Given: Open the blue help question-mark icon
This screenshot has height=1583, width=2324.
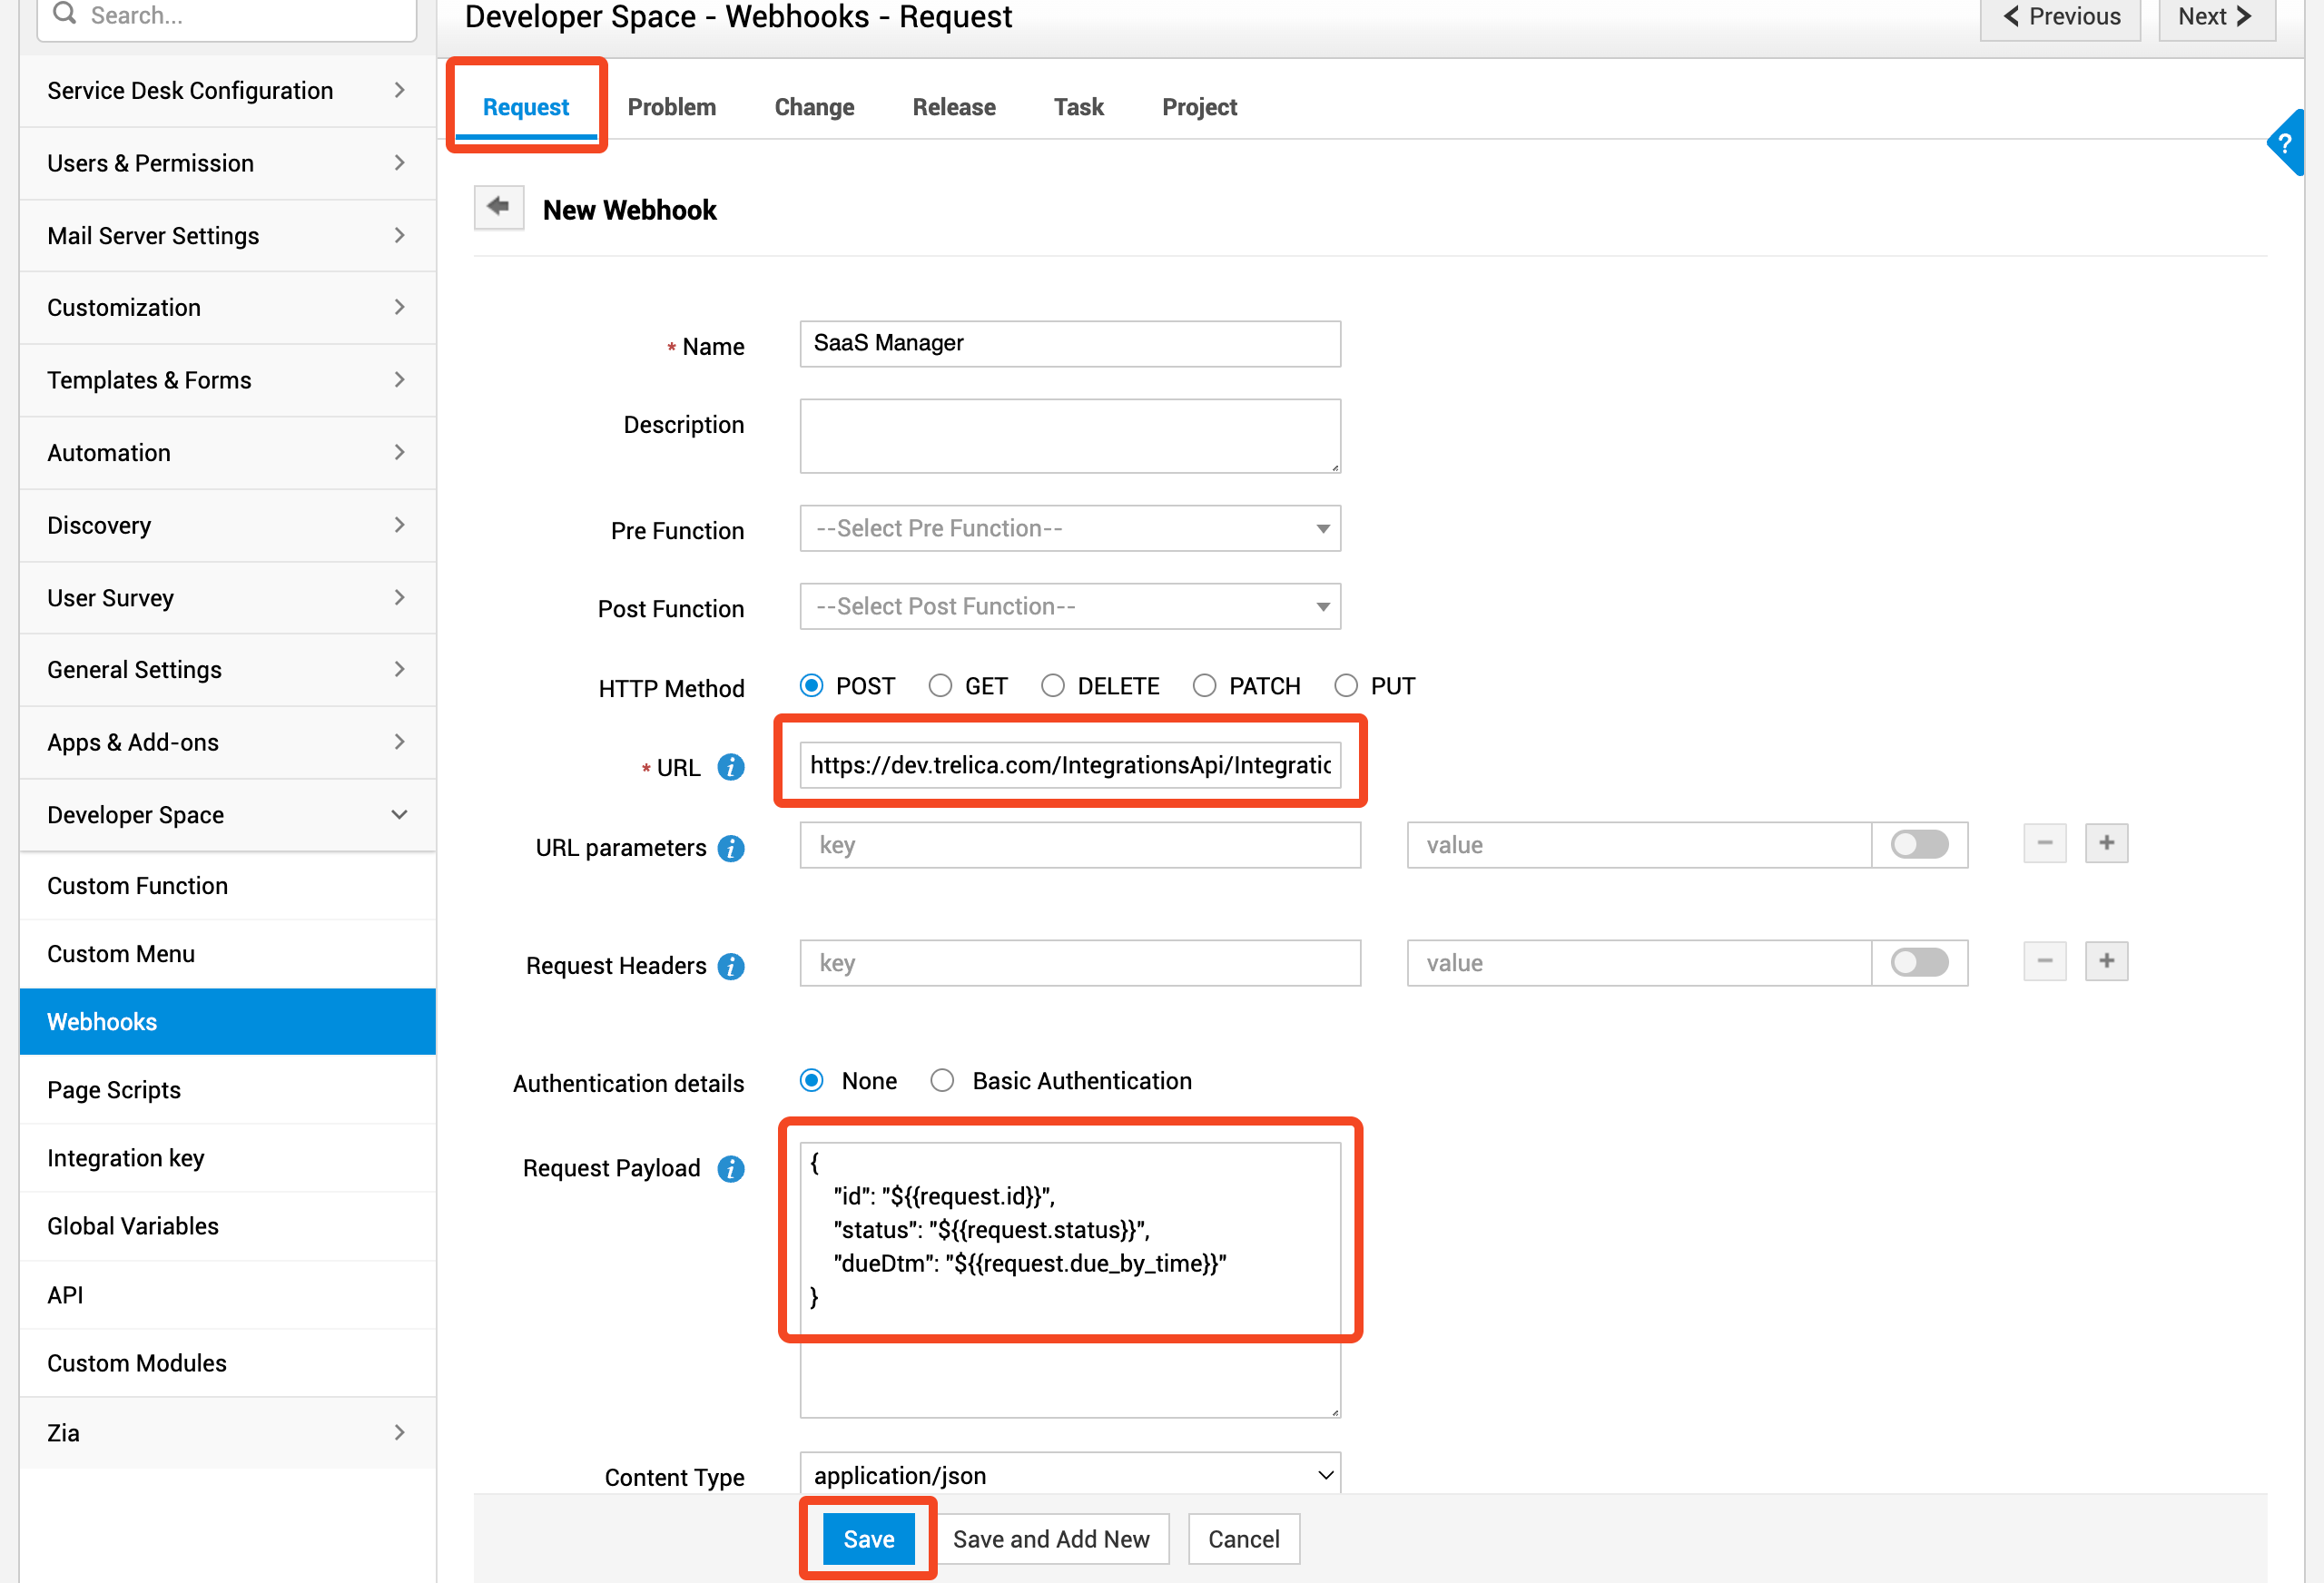Looking at the screenshot, I should [x=2286, y=143].
